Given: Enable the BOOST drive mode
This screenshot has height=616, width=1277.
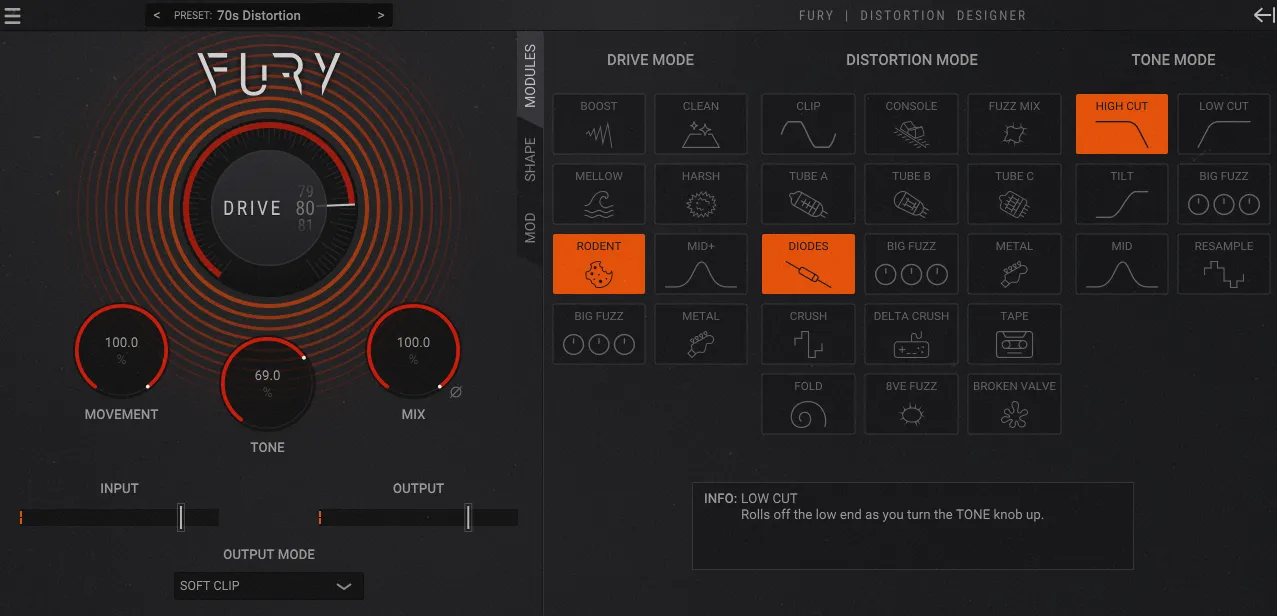Looking at the screenshot, I should point(598,123).
